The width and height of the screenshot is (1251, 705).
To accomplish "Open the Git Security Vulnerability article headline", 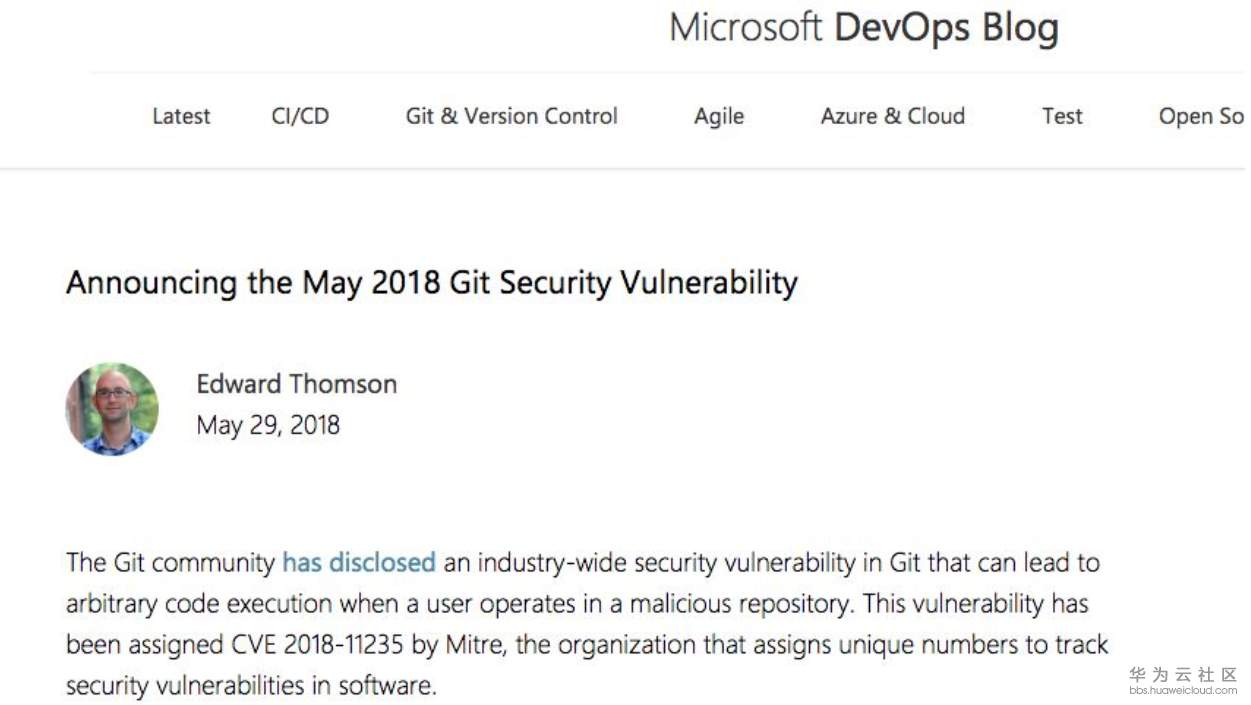I will click(432, 283).
